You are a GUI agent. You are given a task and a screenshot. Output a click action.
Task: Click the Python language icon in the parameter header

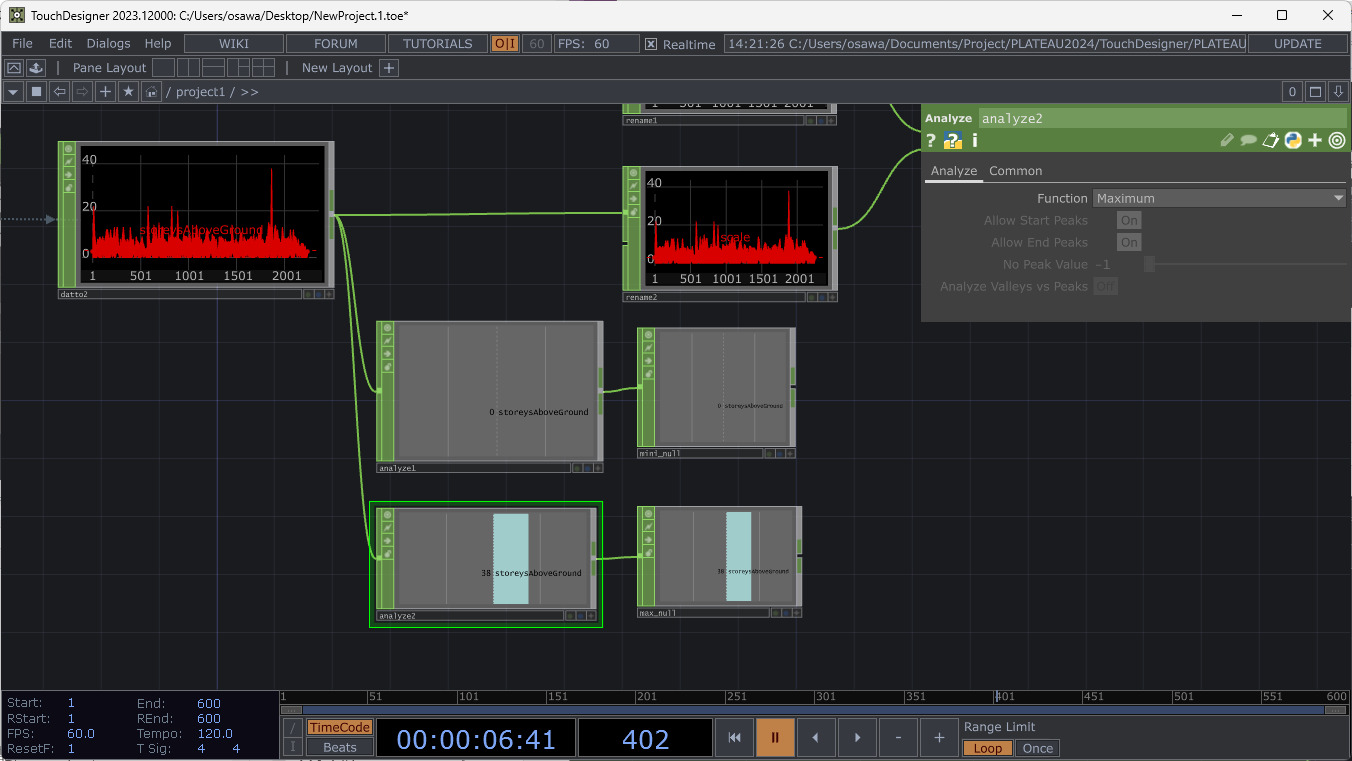point(1293,141)
